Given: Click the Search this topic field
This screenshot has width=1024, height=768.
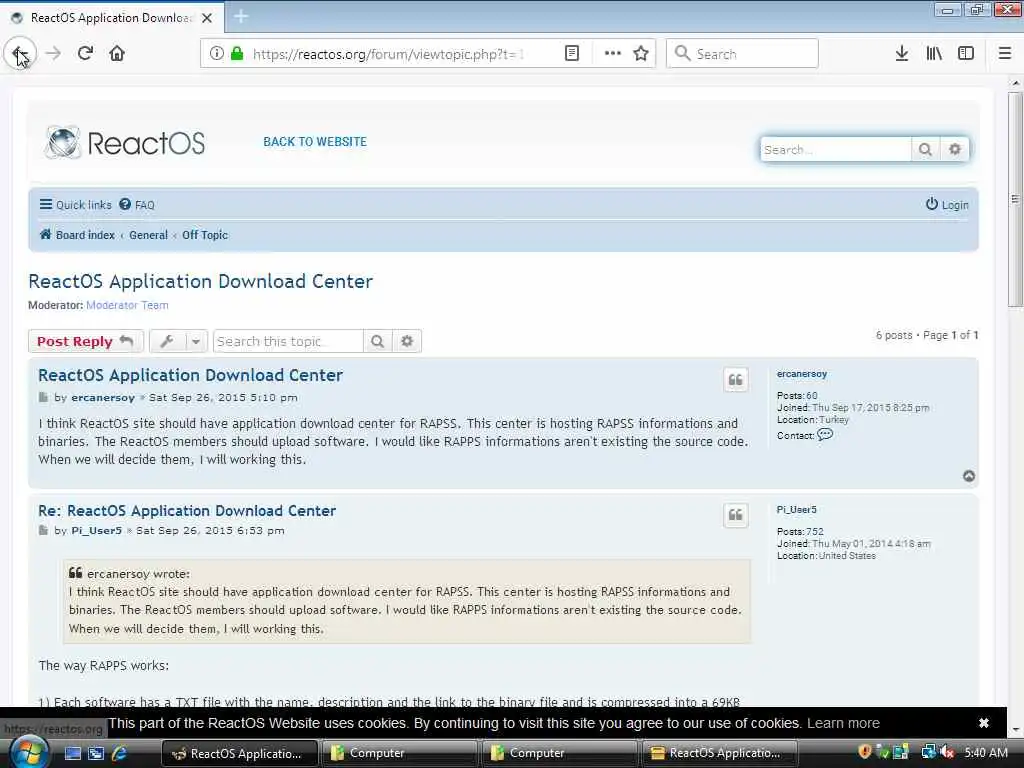Looking at the screenshot, I should pyautogui.click(x=288, y=341).
